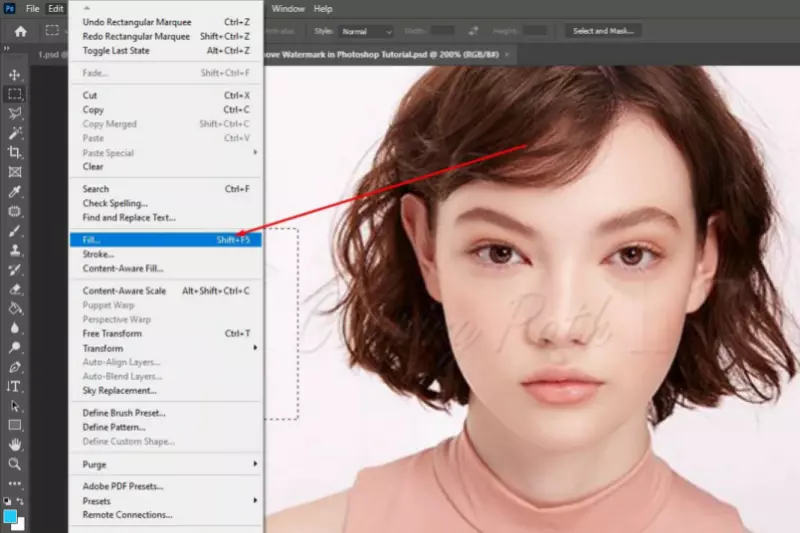This screenshot has width=800, height=533.
Task: Click the Home icon in options bar
Action: coord(20,32)
